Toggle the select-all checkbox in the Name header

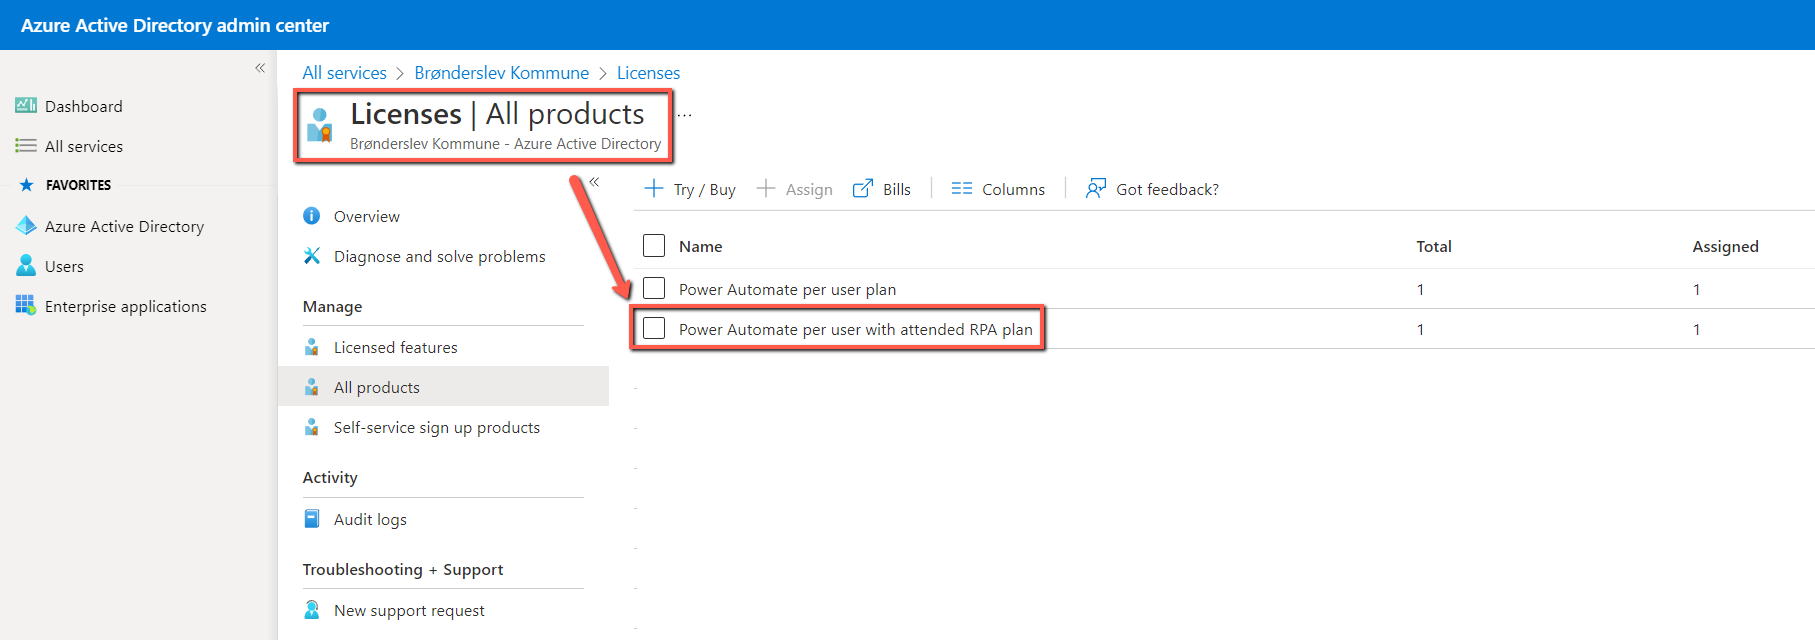654,246
